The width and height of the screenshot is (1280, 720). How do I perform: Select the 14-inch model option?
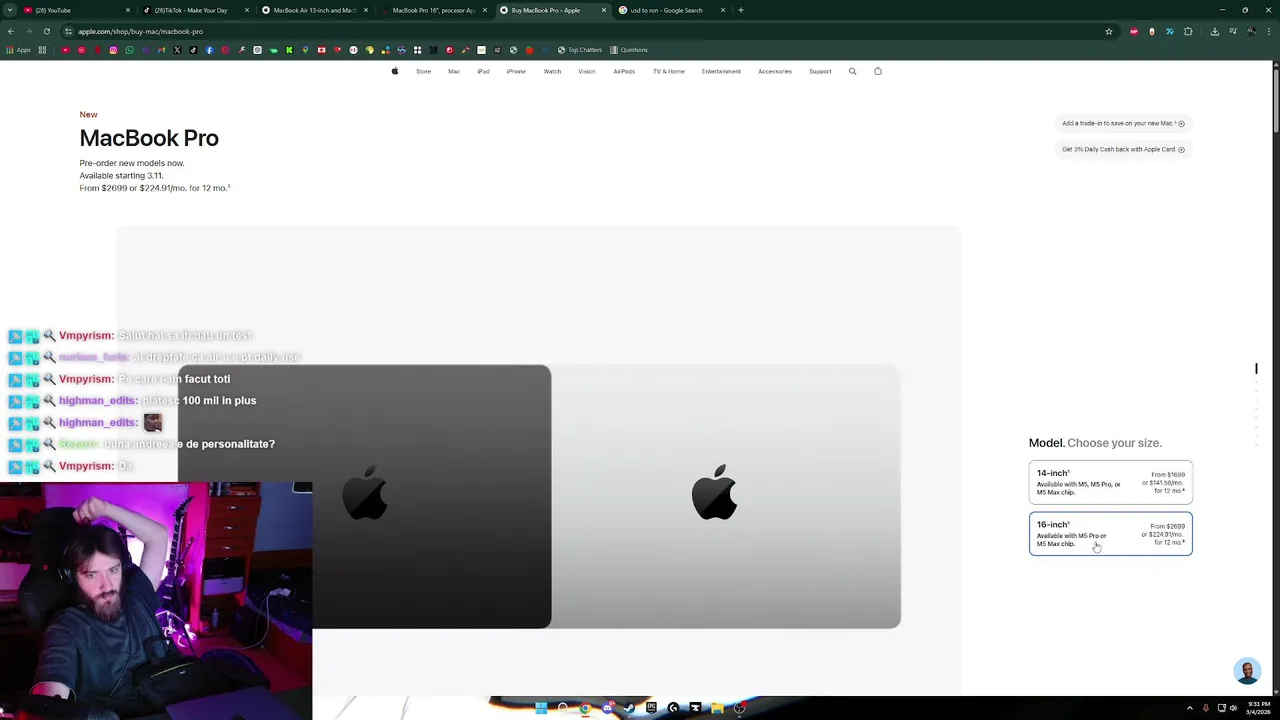tap(1110, 482)
